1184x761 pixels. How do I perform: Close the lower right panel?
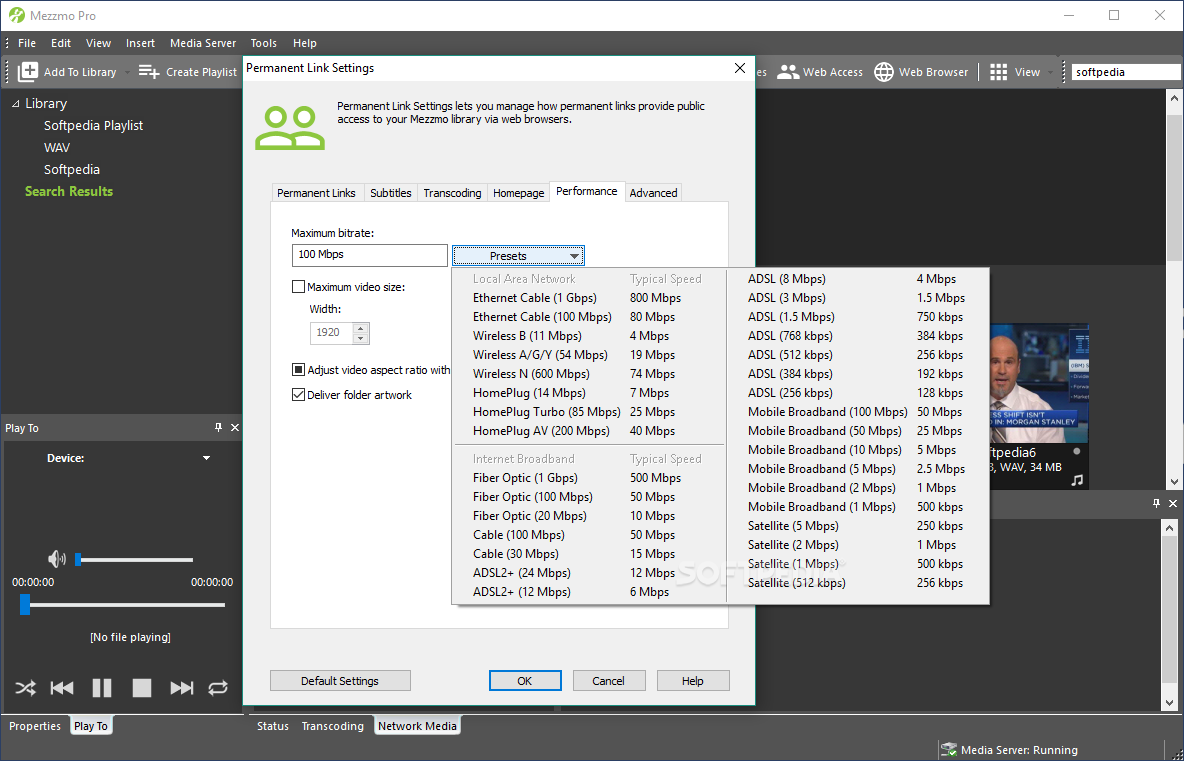click(x=1173, y=503)
